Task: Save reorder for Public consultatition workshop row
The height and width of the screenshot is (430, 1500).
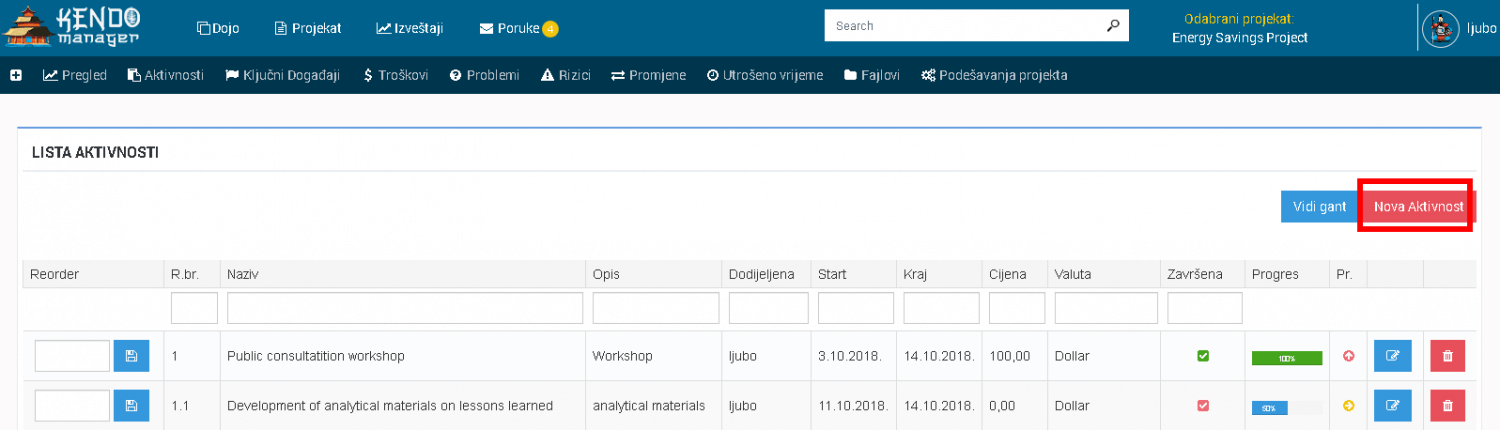Action: pyautogui.click(x=131, y=356)
